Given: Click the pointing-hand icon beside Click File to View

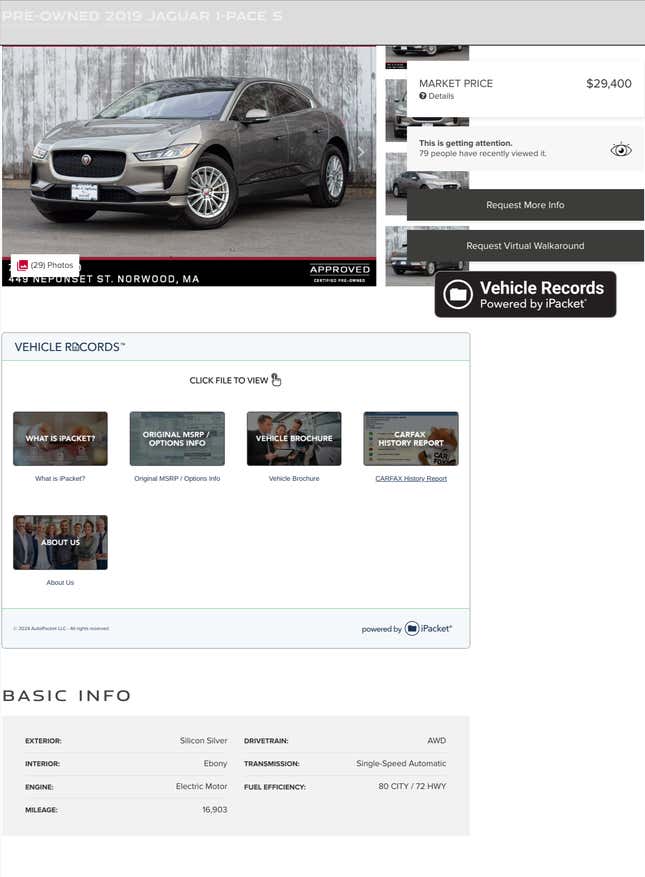Looking at the screenshot, I should point(277,380).
